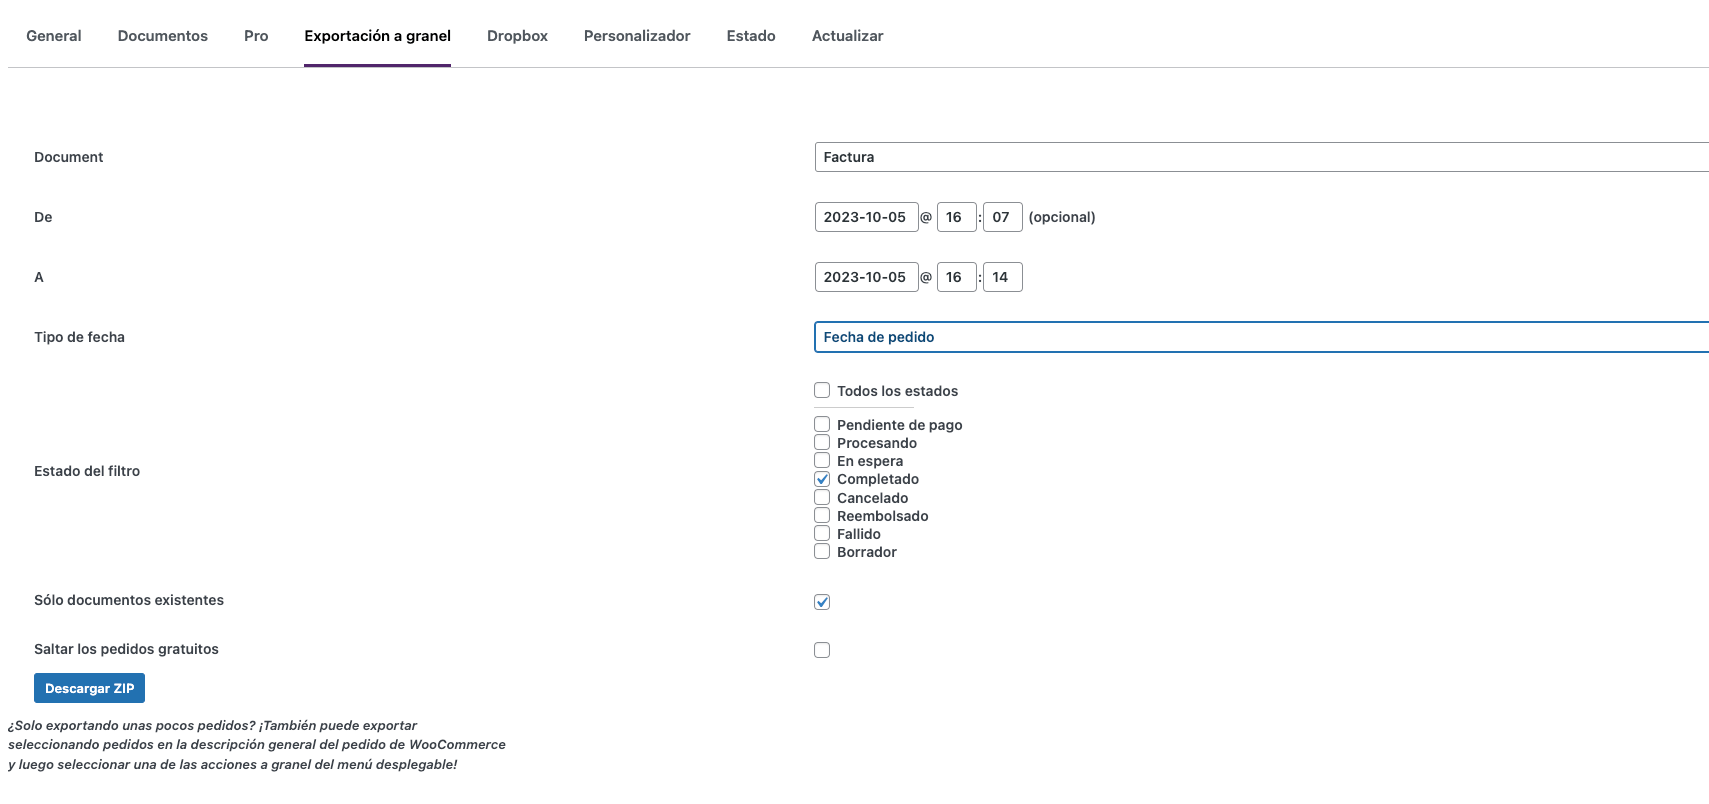Open the Tipo de fecha dropdown
This screenshot has height=804, width=1709.
tap(1261, 337)
